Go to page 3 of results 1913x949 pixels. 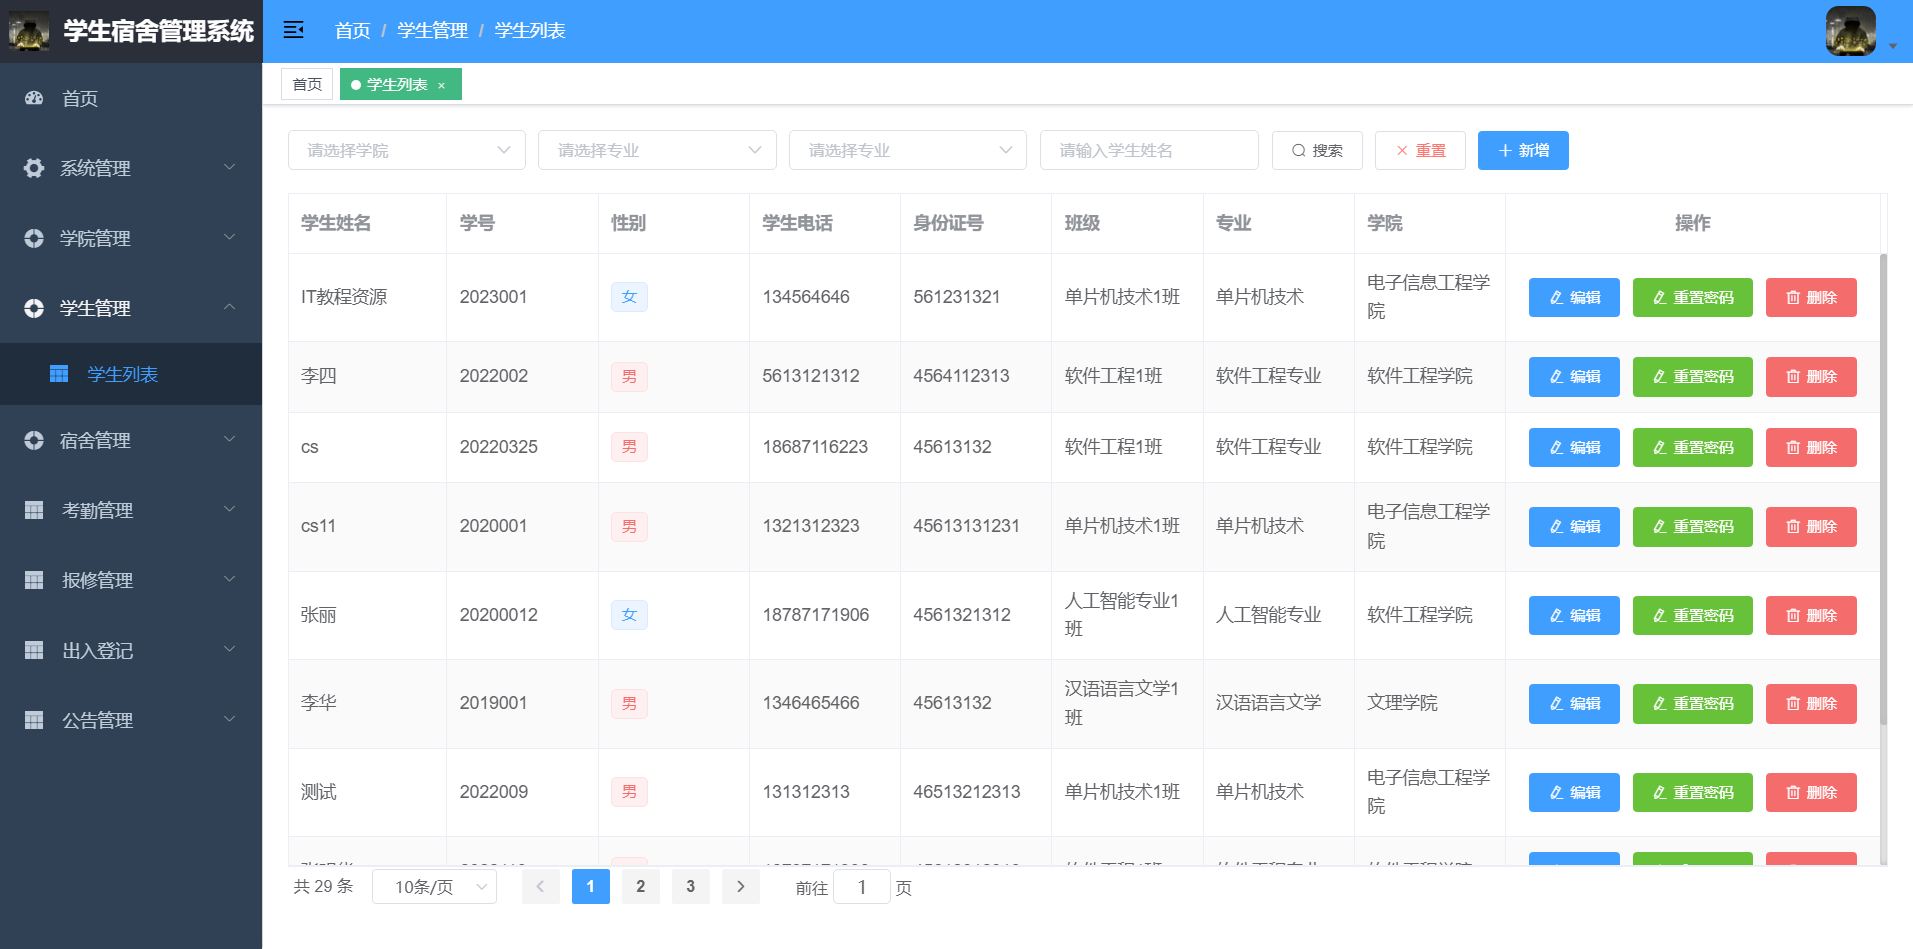point(690,886)
